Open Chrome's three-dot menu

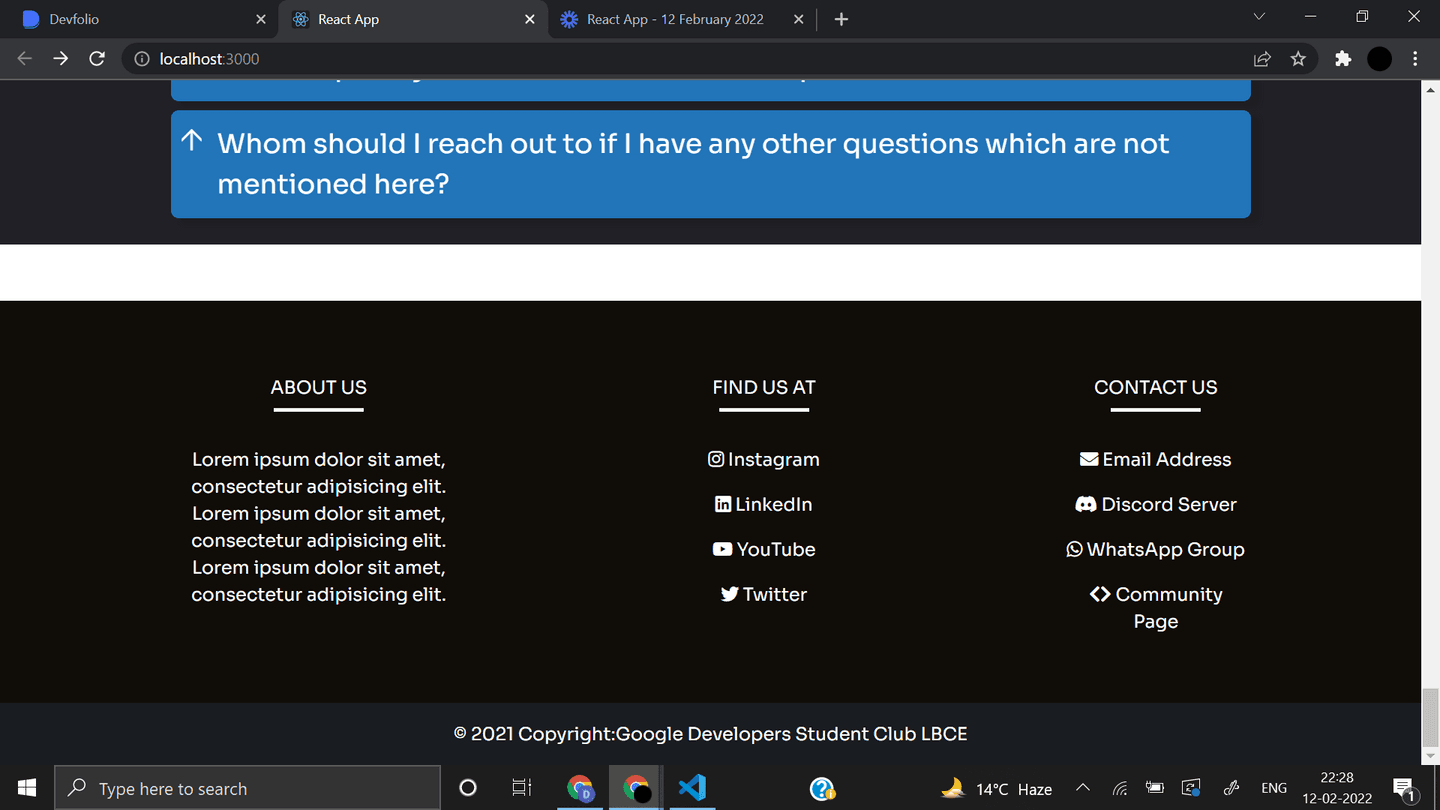click(x=1415, y=59)
